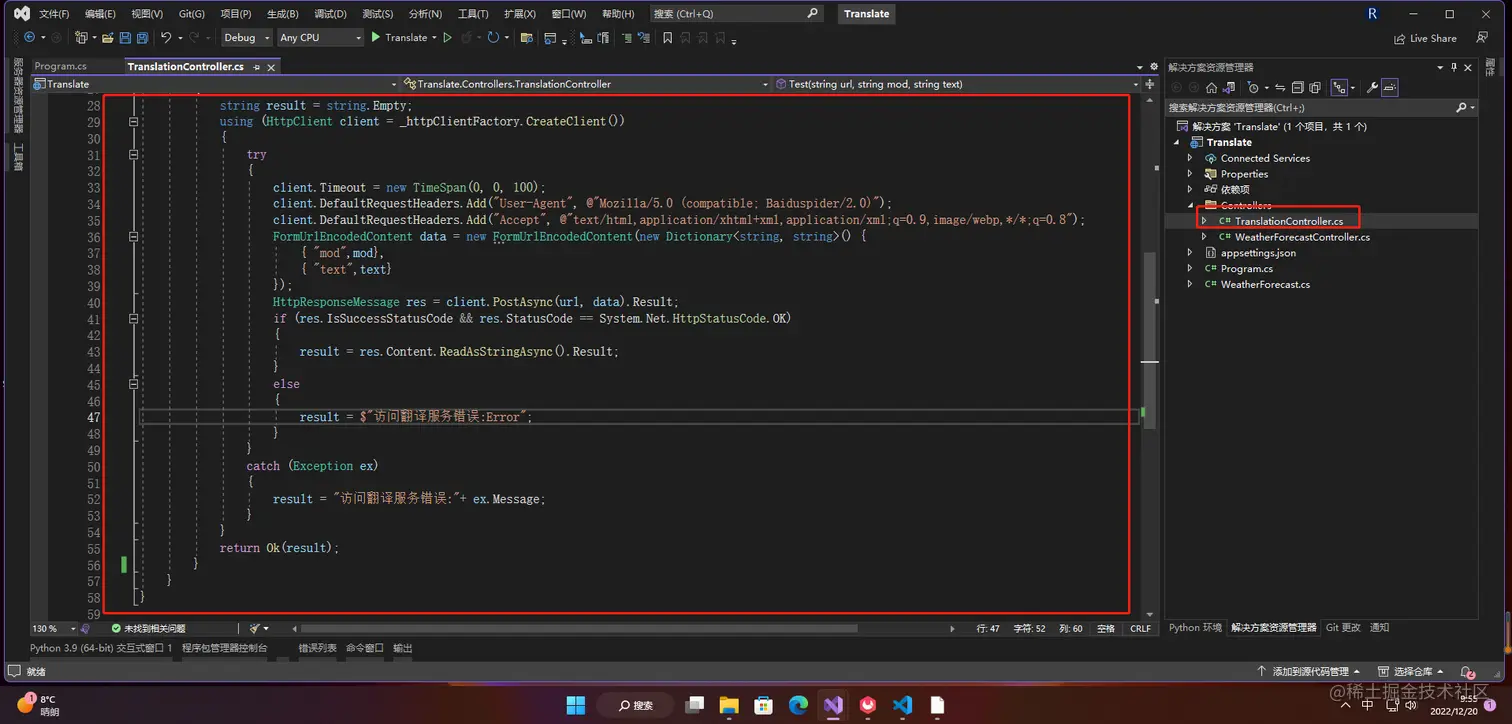Viewport: 1512px width, 724px height.
Task: Collapse code block at line 29
Action: click(x=133, y=121)
